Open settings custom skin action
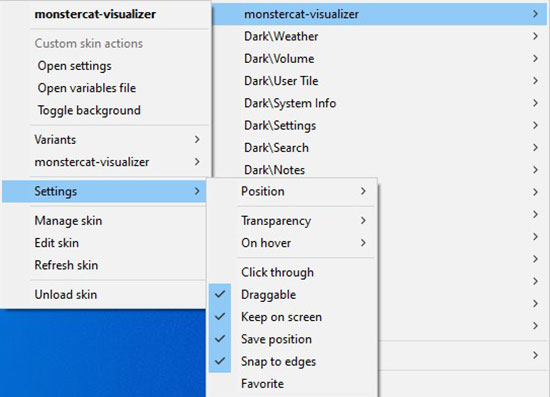 point(105,66)
